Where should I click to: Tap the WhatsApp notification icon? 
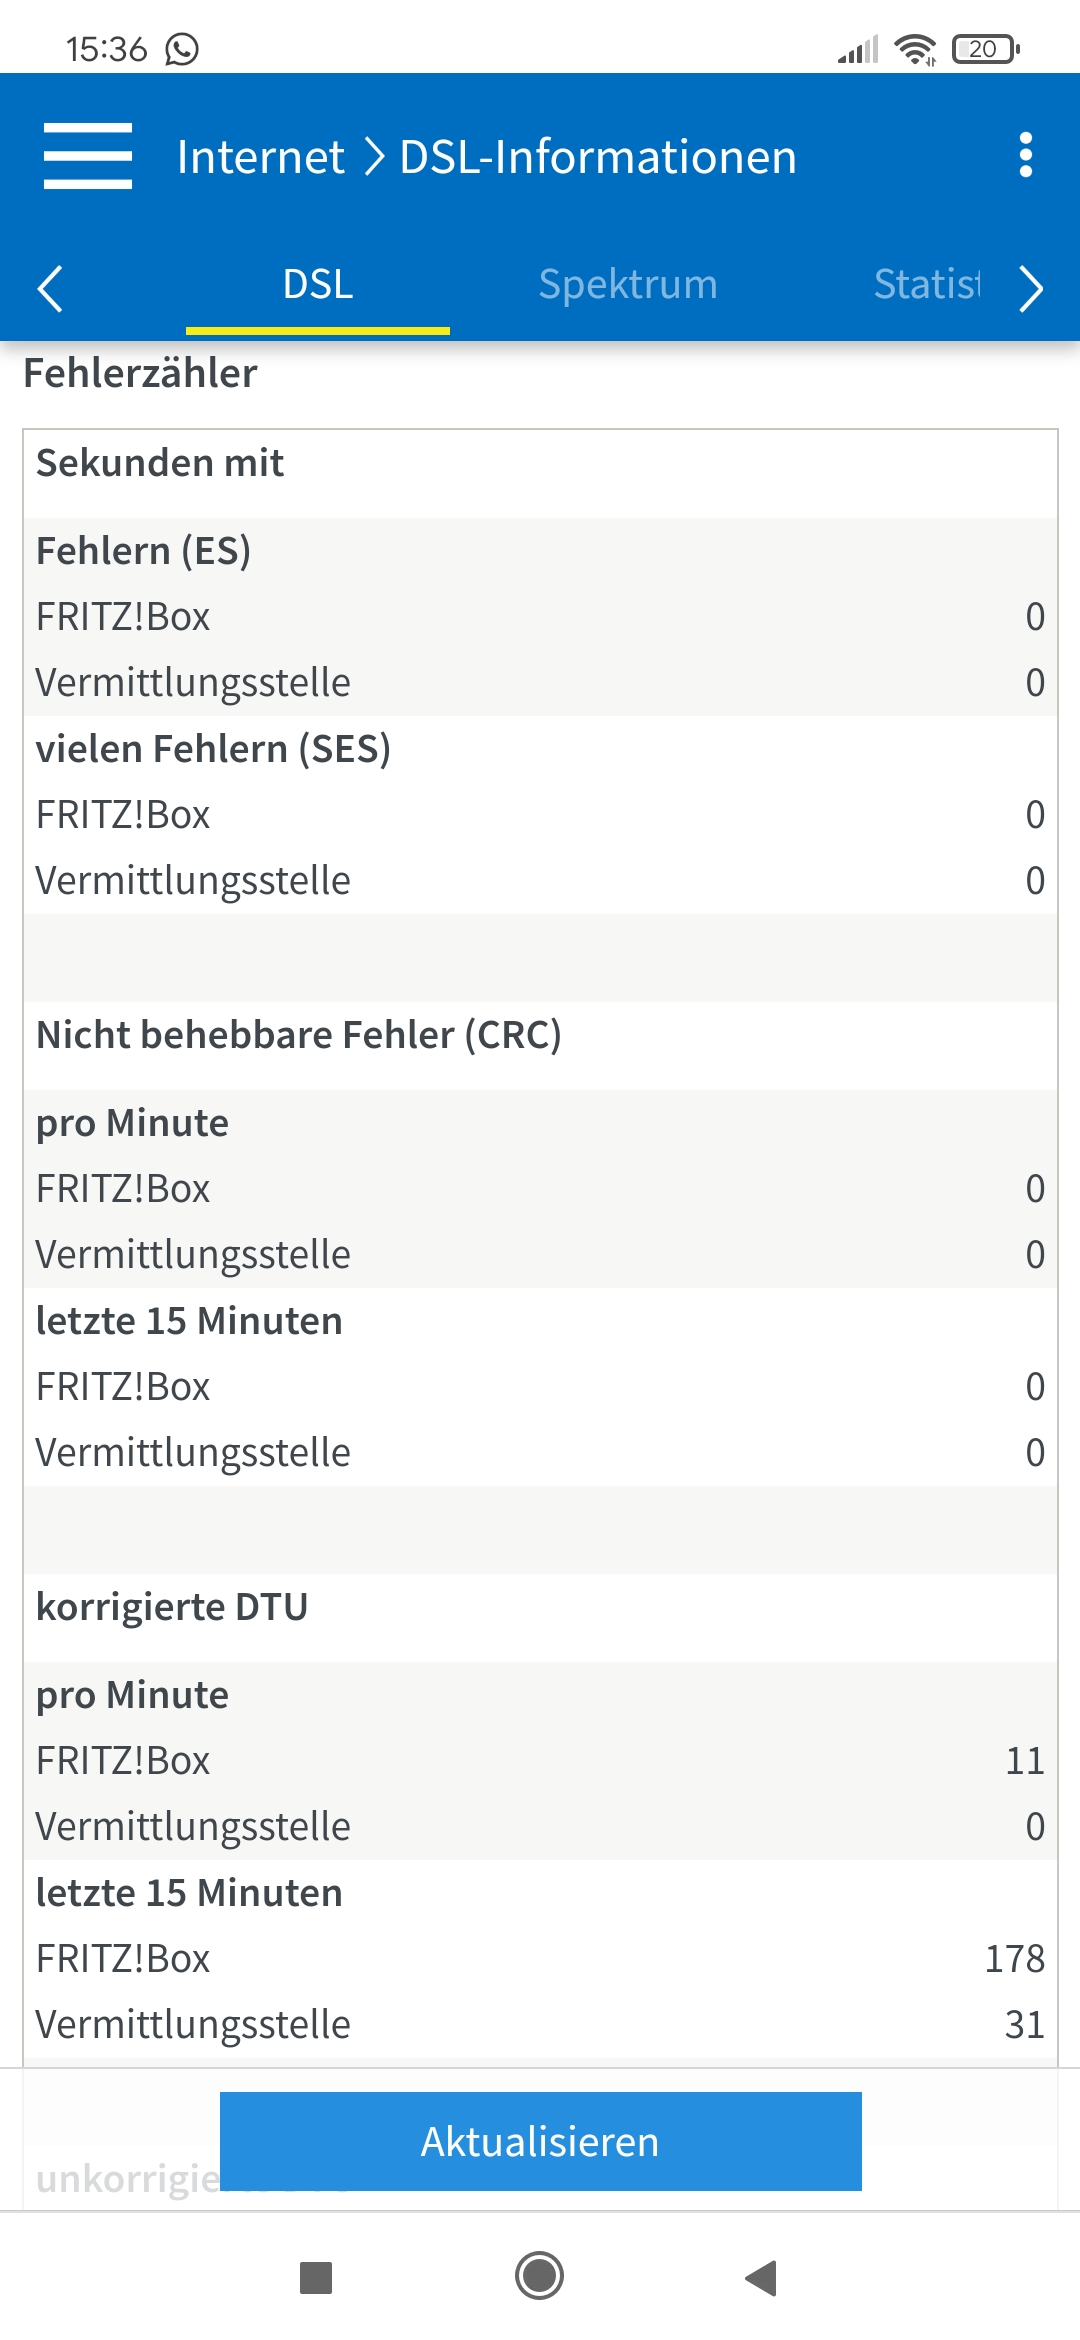182,48
